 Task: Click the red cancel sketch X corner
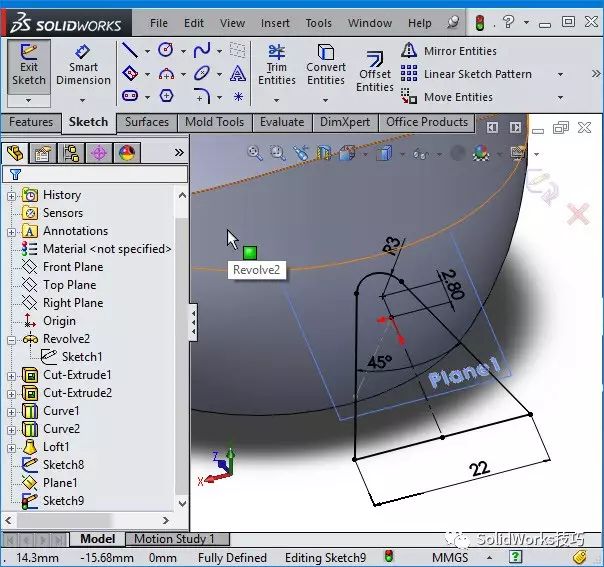point(578,213)
